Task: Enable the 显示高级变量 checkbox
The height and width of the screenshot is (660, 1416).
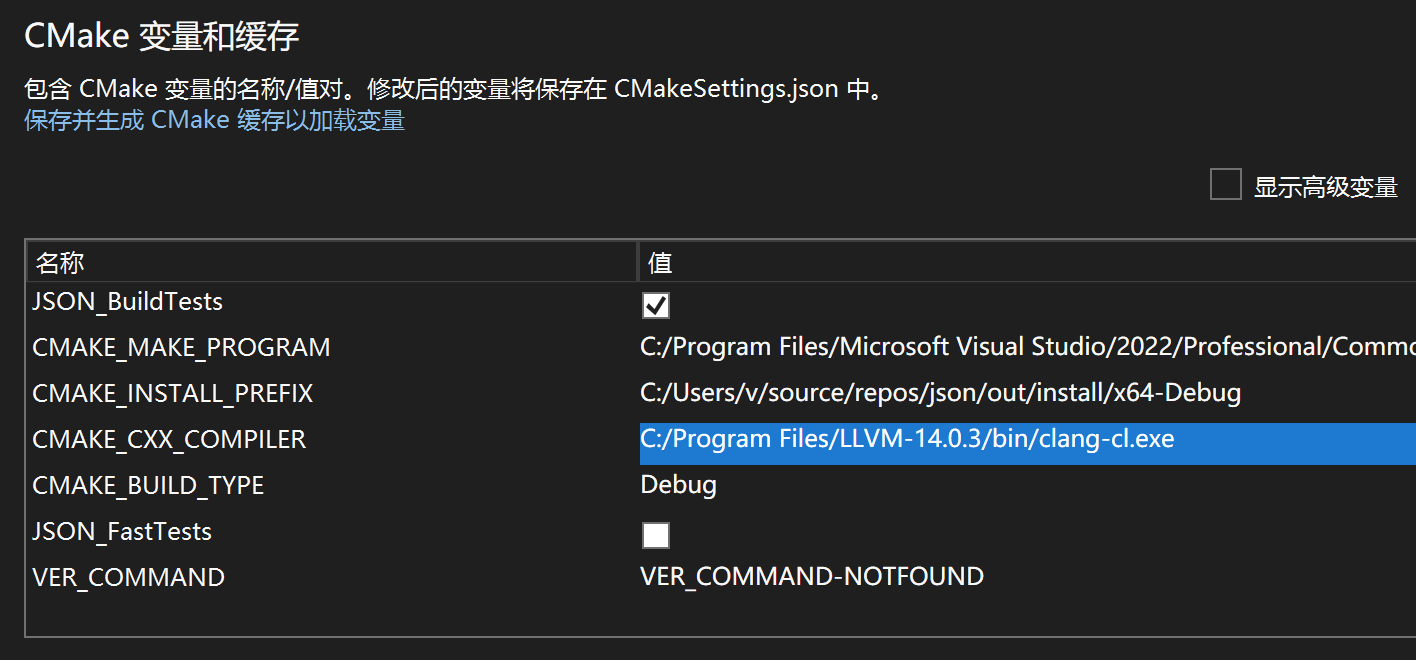Action: (x=1226, y=185)
